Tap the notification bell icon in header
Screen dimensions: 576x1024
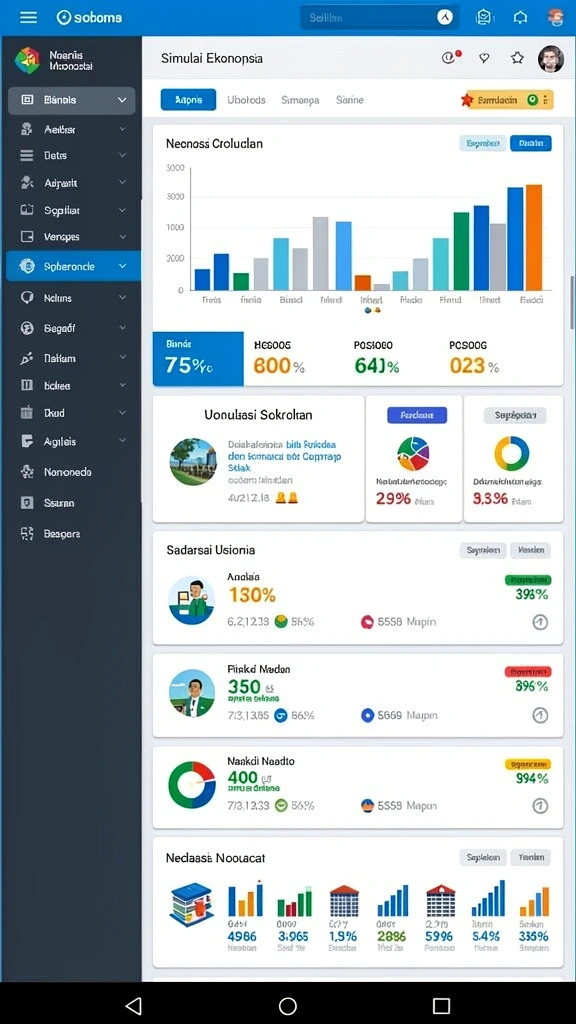[520, 18]
